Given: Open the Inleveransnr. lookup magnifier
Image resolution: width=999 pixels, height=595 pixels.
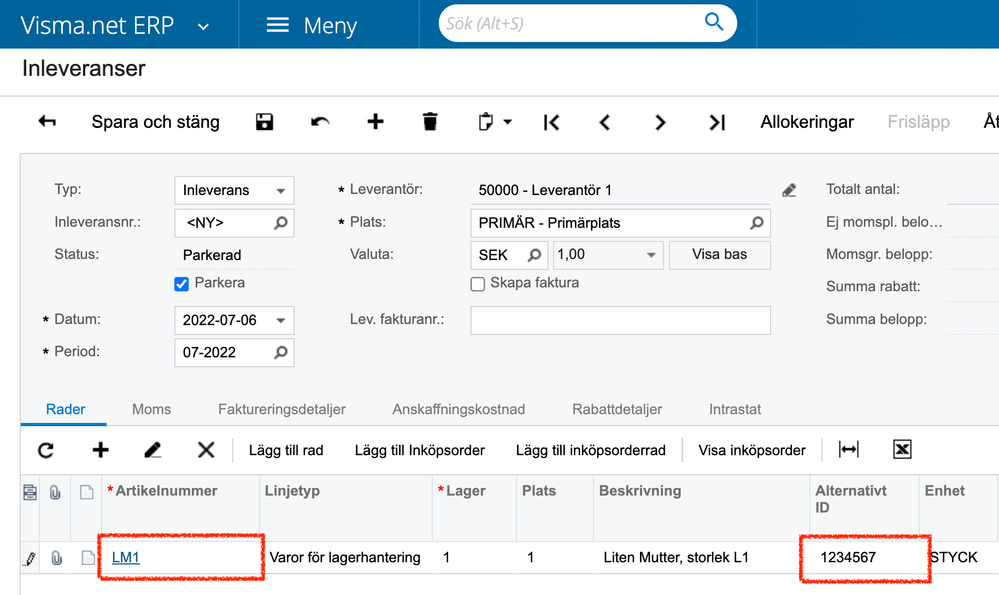Looking at the screenshot, I should (280, 222).
